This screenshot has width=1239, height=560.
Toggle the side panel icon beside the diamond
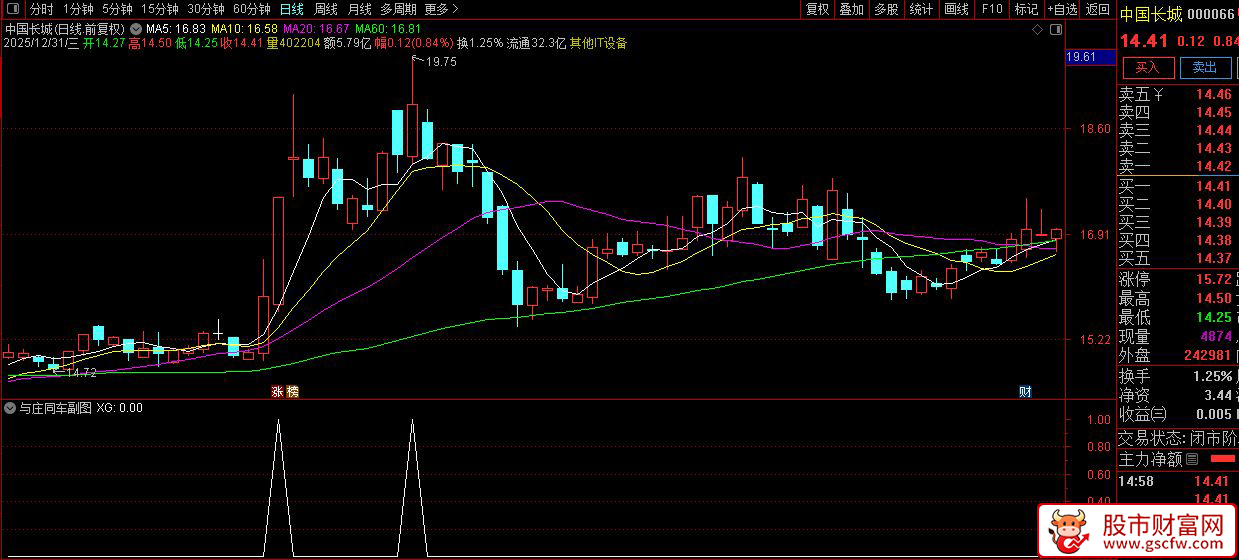pyautogui.click(x=1055, y=29)
